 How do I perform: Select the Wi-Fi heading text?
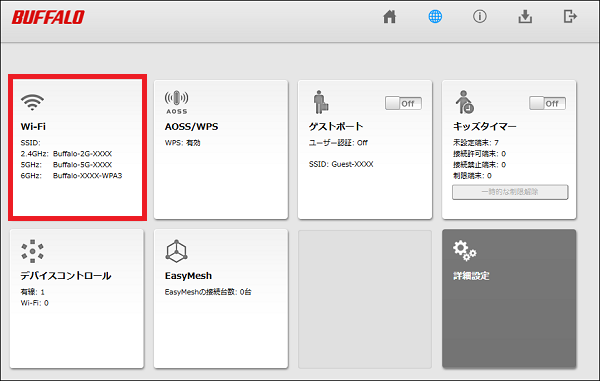pyautogui.click(x=33, y=127)
